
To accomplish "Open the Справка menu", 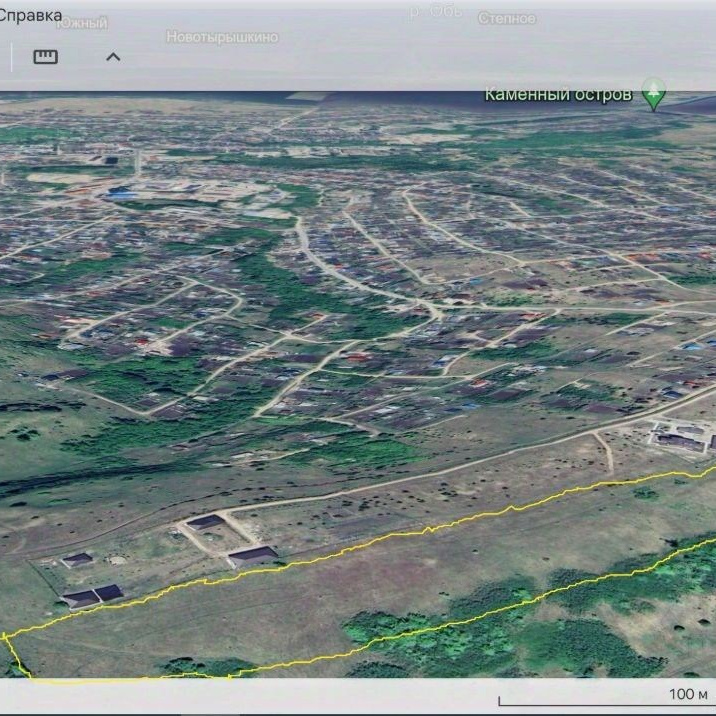I will [x=30, y=17].
